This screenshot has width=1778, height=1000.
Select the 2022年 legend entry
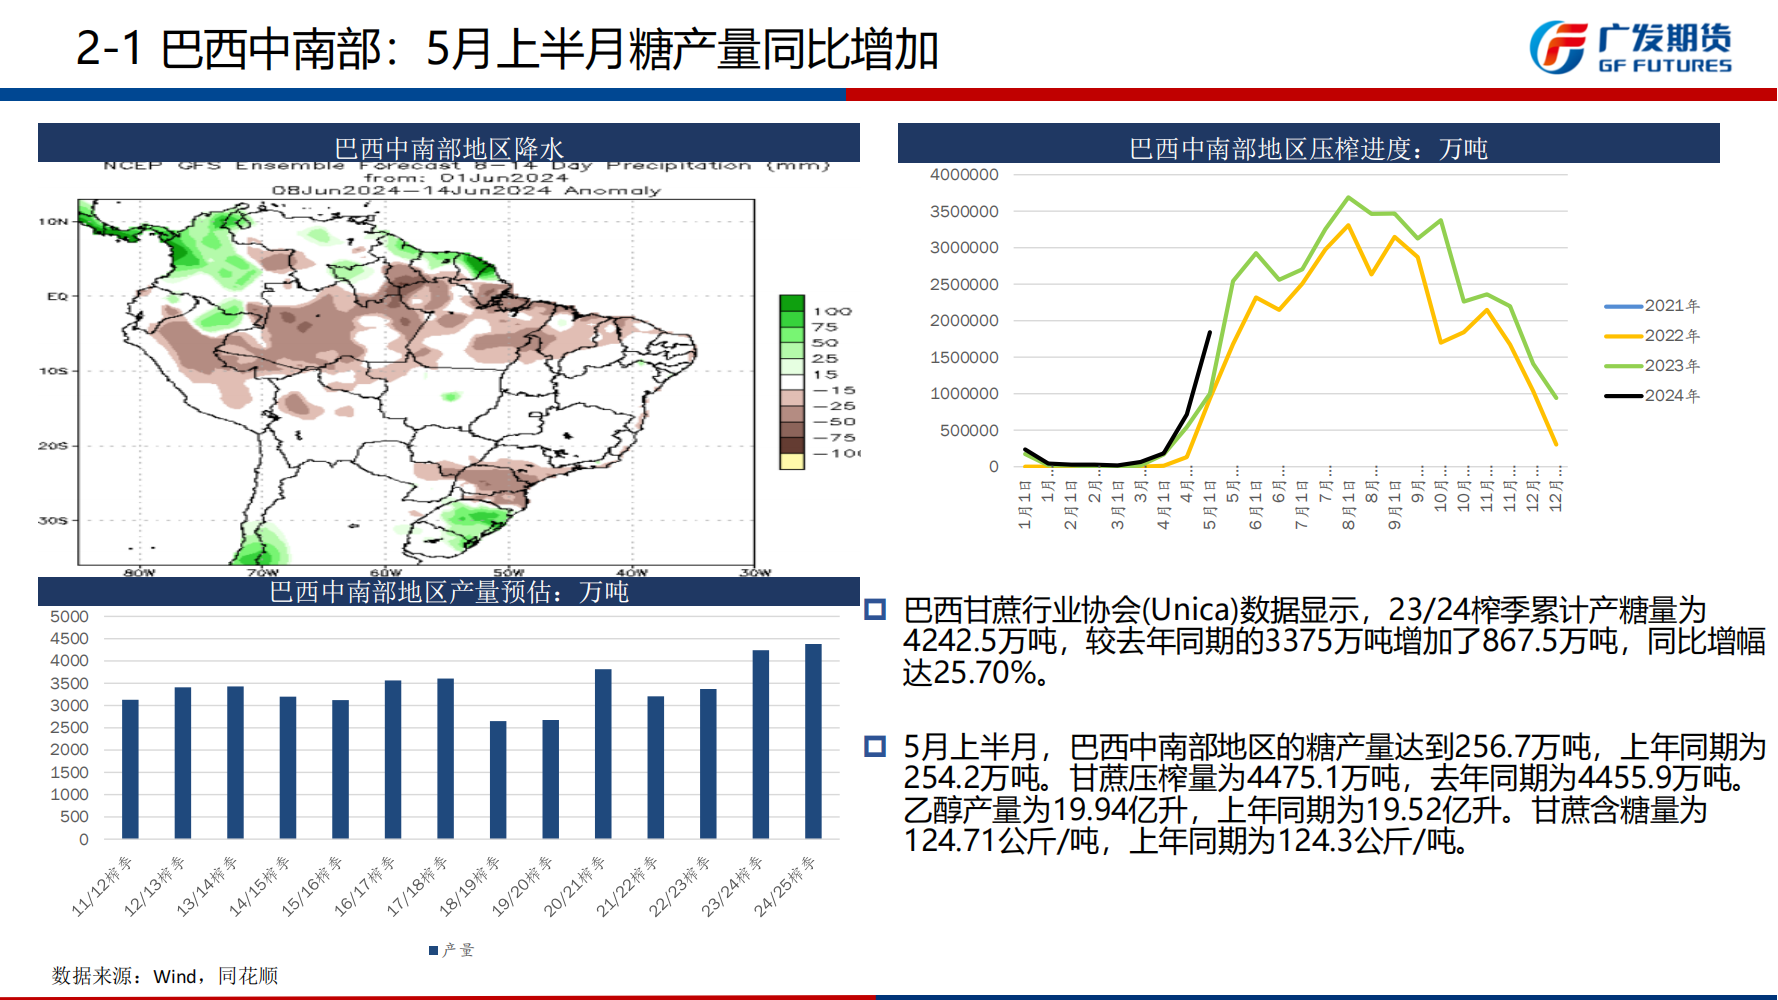point(1651,336)
